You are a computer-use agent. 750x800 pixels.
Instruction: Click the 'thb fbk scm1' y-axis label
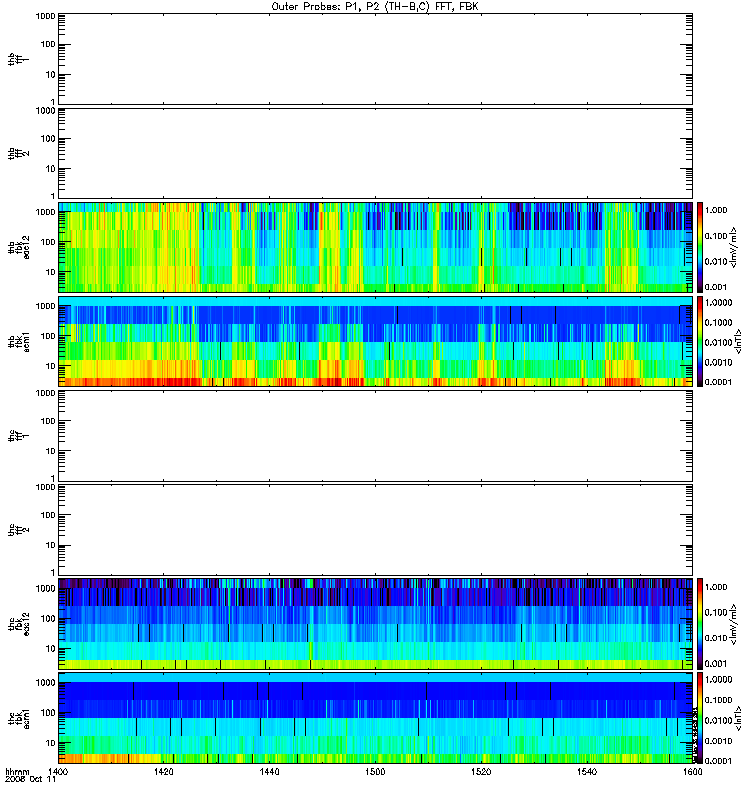pos(19,341)
